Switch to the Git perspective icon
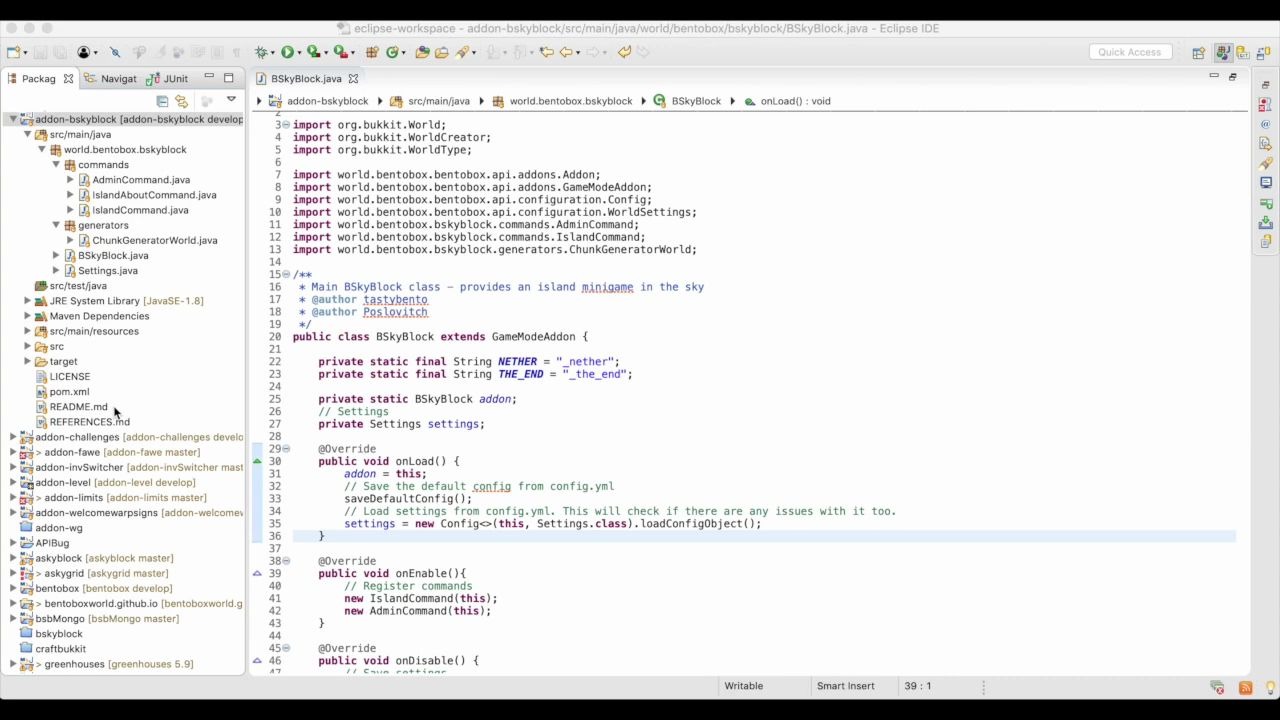Image resolution: width=1280 pixels, height=720 pixels. 1243,53
